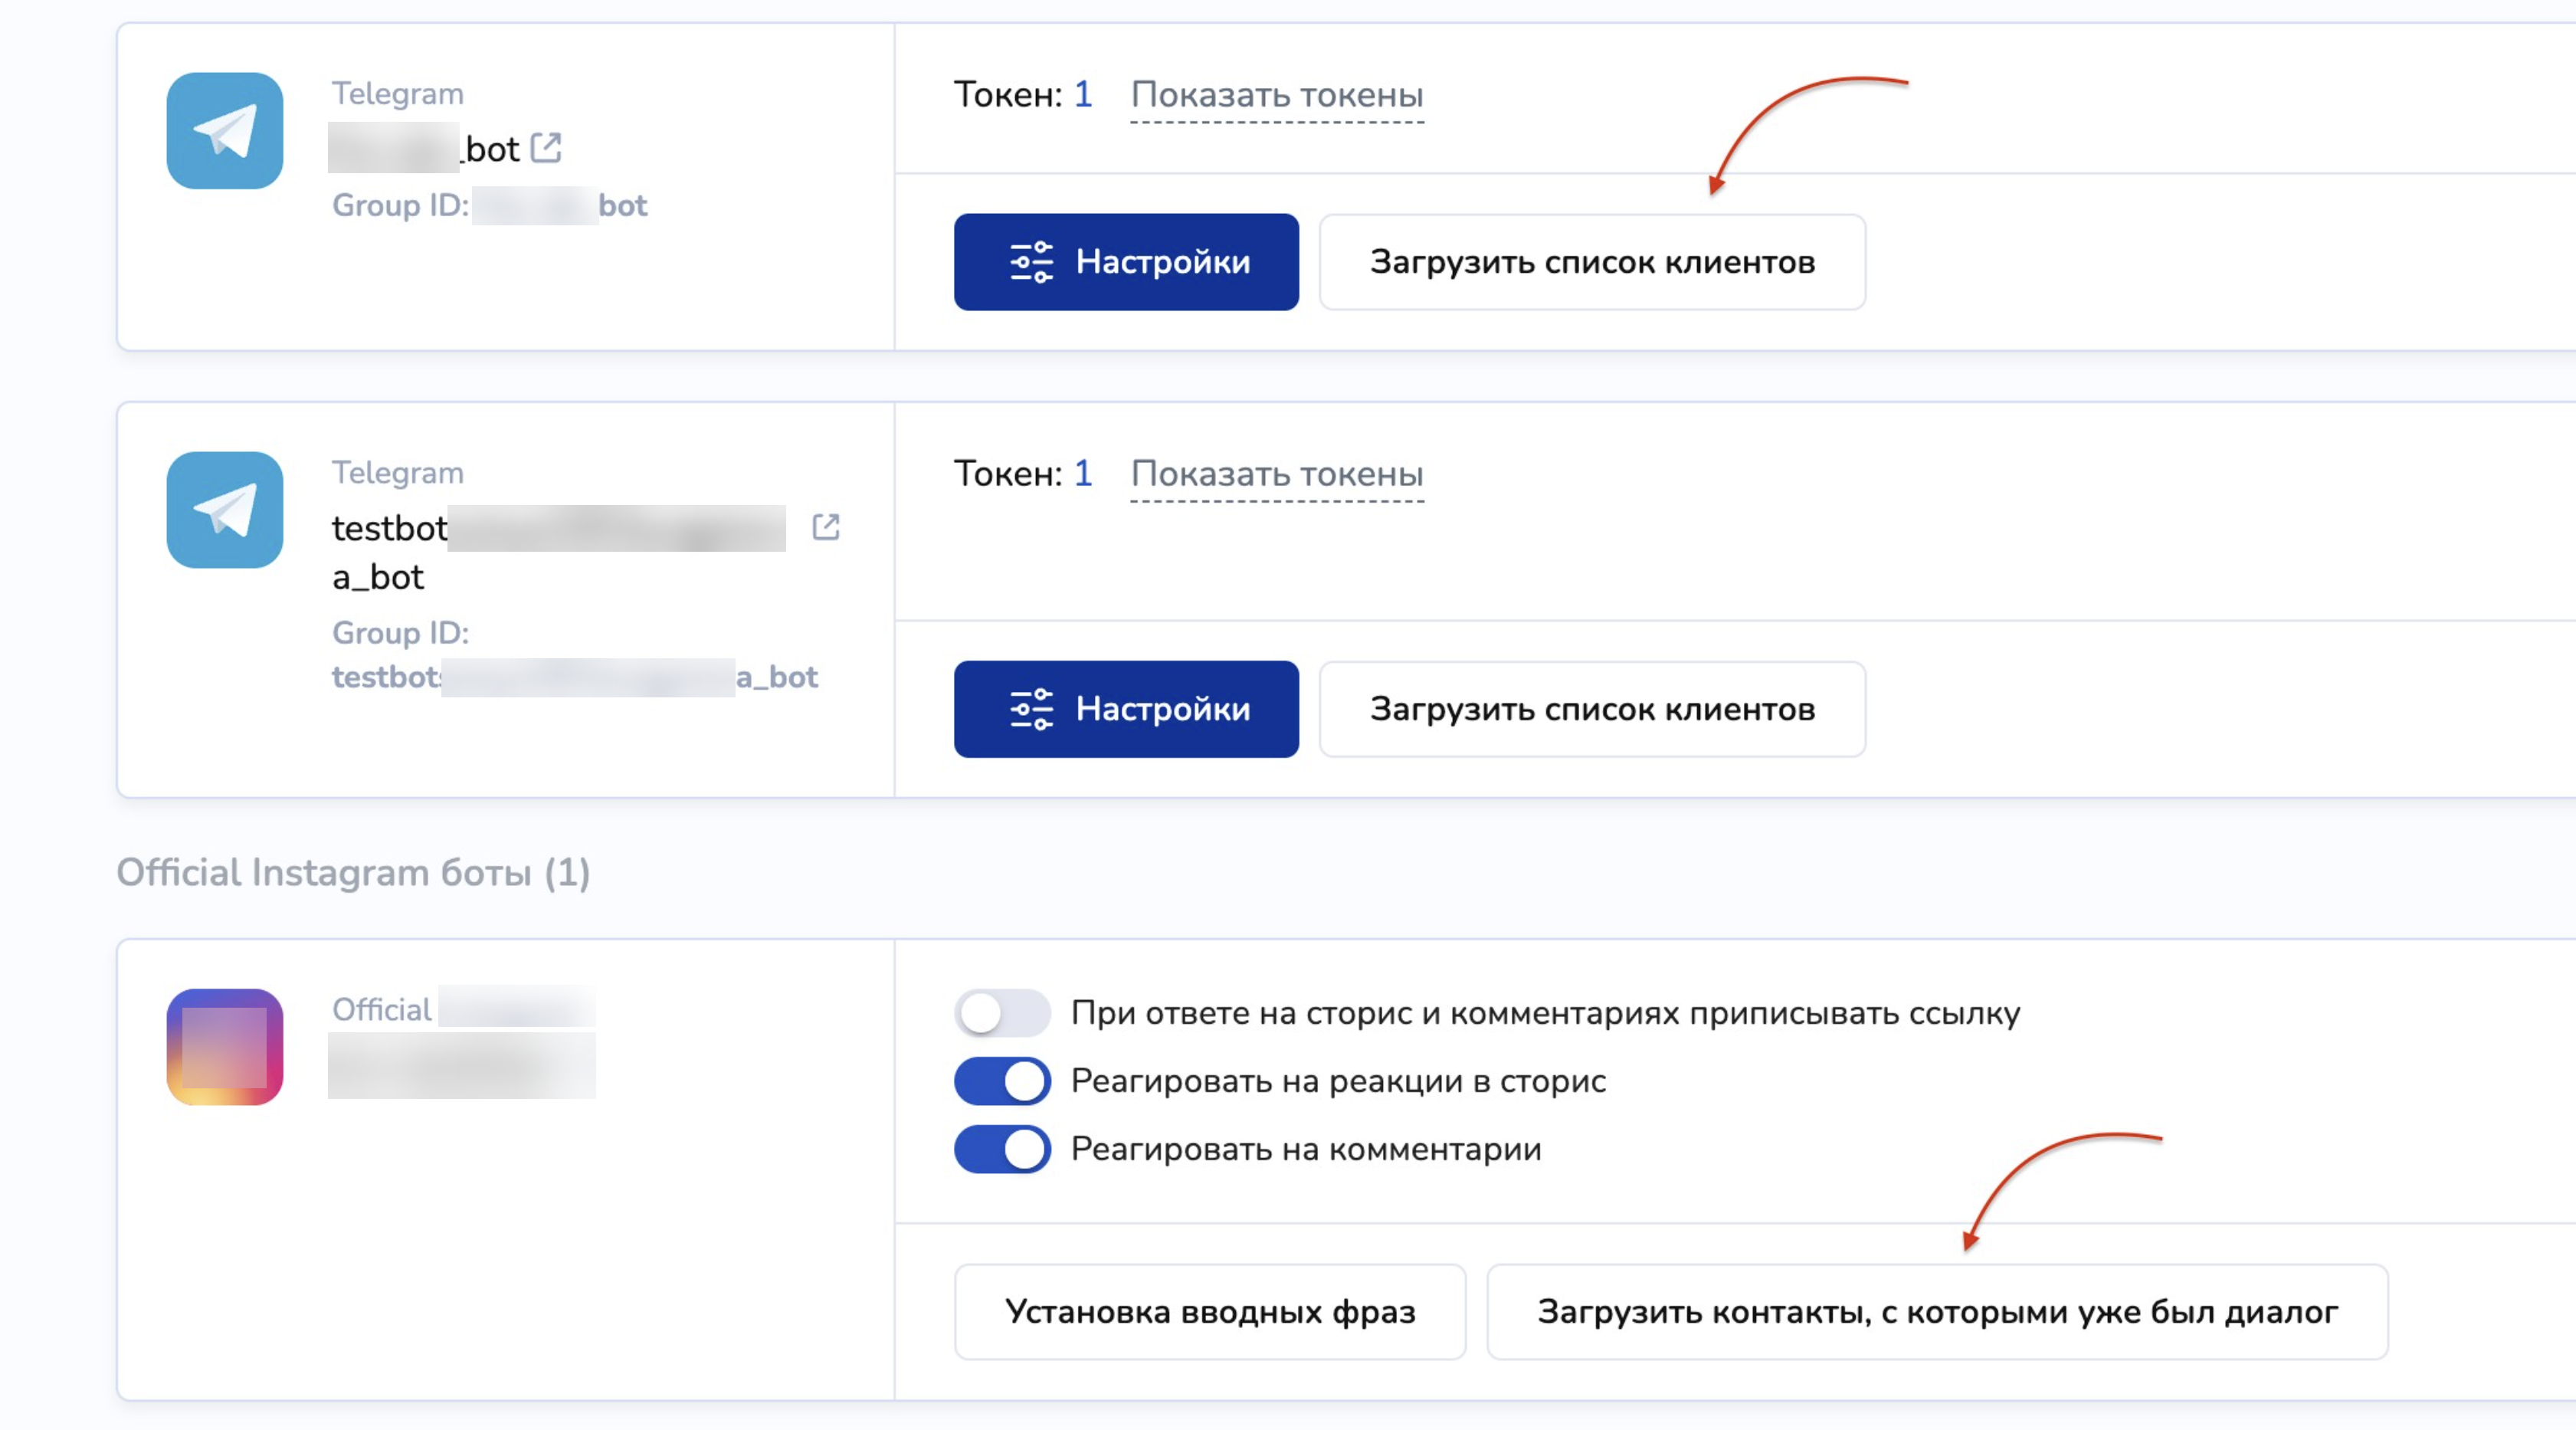Click token count 1 of first bot
Viewport: 2576px width, 1430px height.
coord(1083,94)
